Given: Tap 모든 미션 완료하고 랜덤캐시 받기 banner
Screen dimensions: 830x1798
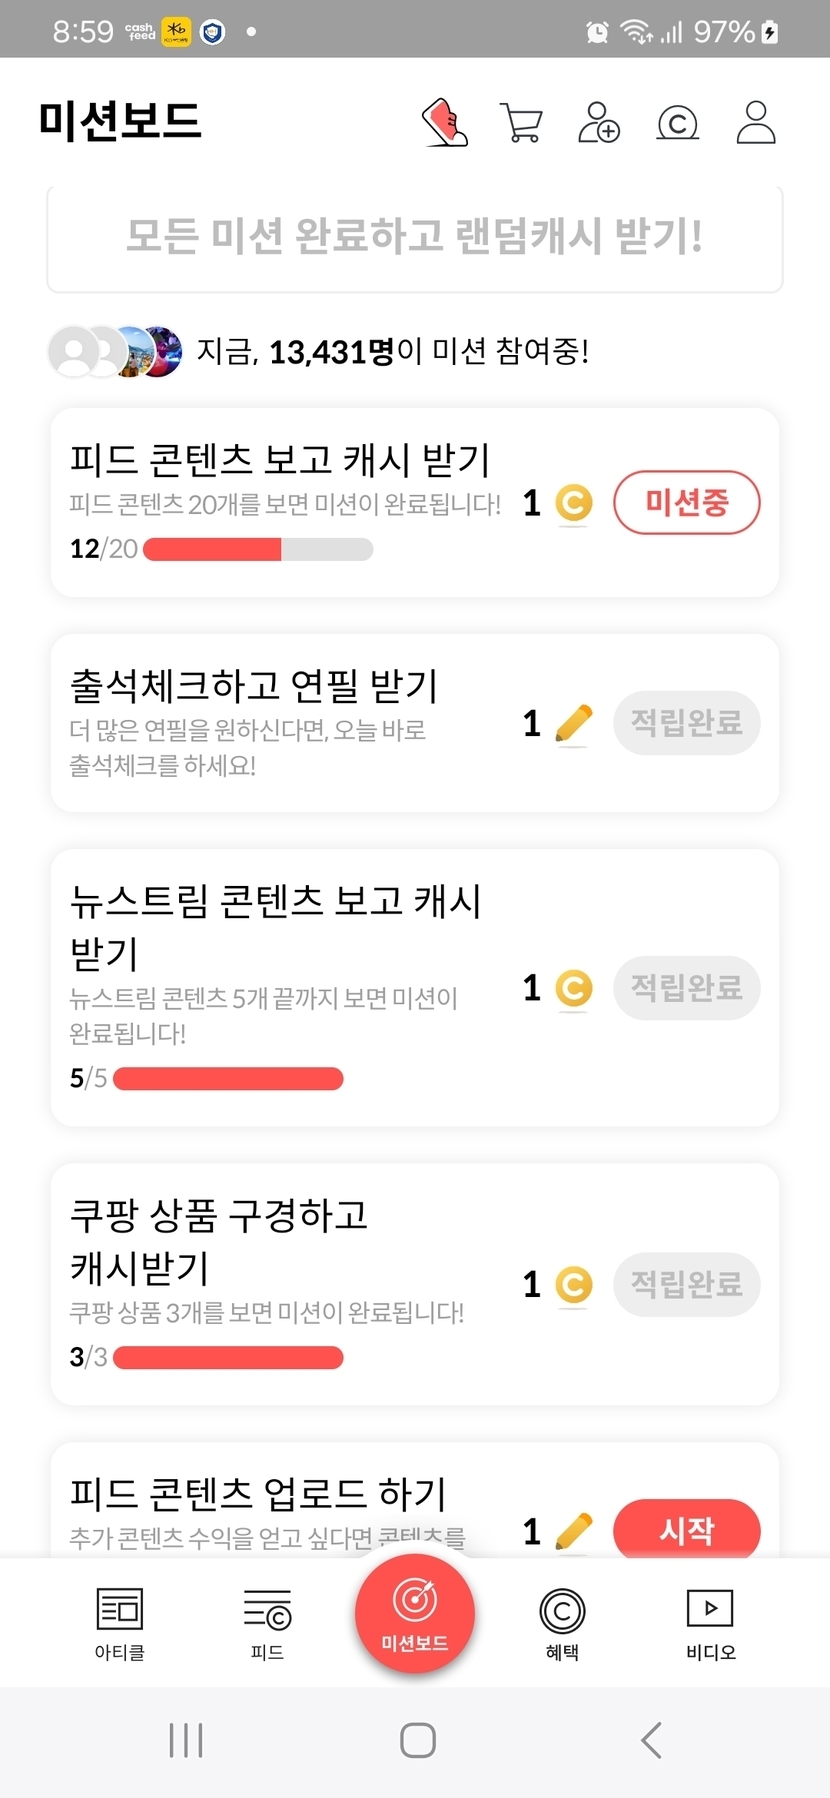Looking at the screenshot, I should (x=414, y=238).
